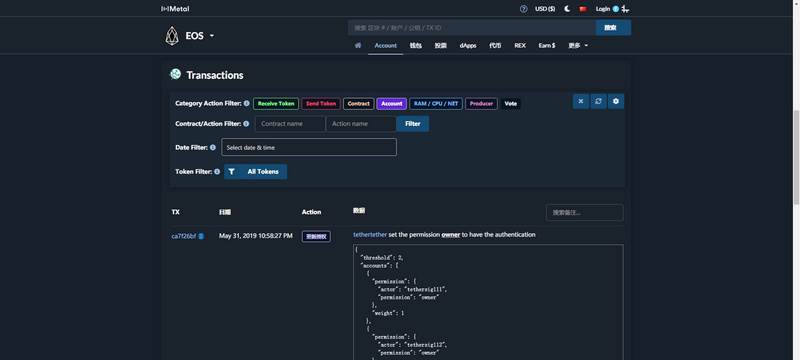Open transaction ca7f26bf link

coord(184,236)
